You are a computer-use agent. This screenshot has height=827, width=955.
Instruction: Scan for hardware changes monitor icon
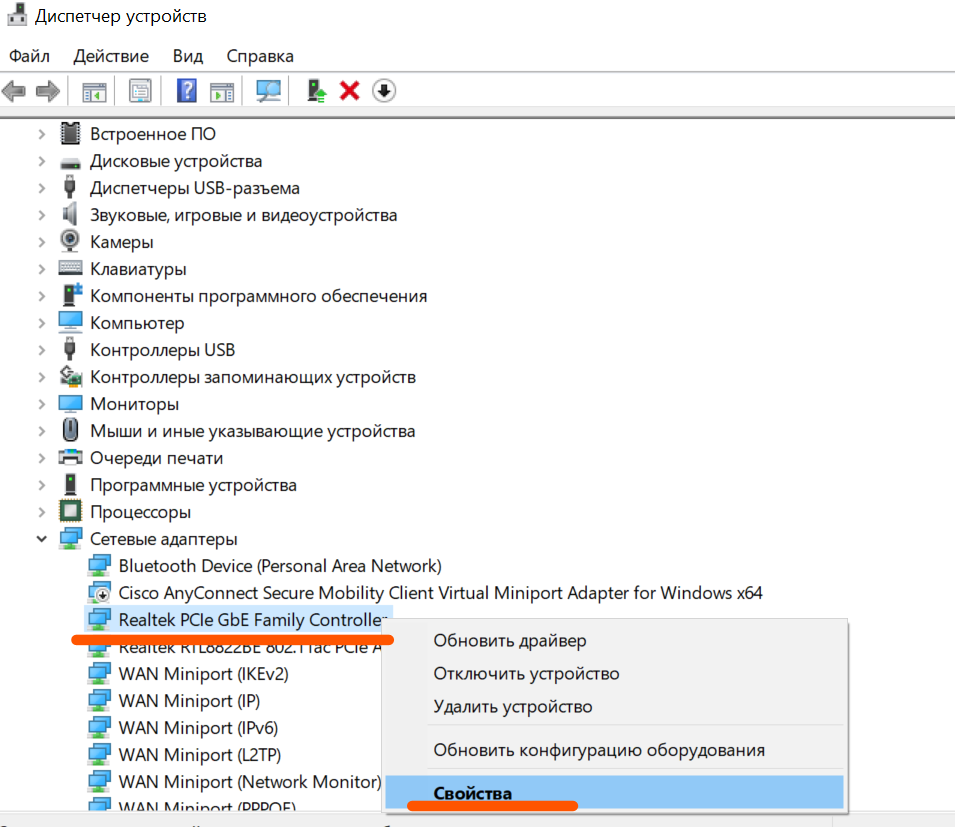point(268,91)
